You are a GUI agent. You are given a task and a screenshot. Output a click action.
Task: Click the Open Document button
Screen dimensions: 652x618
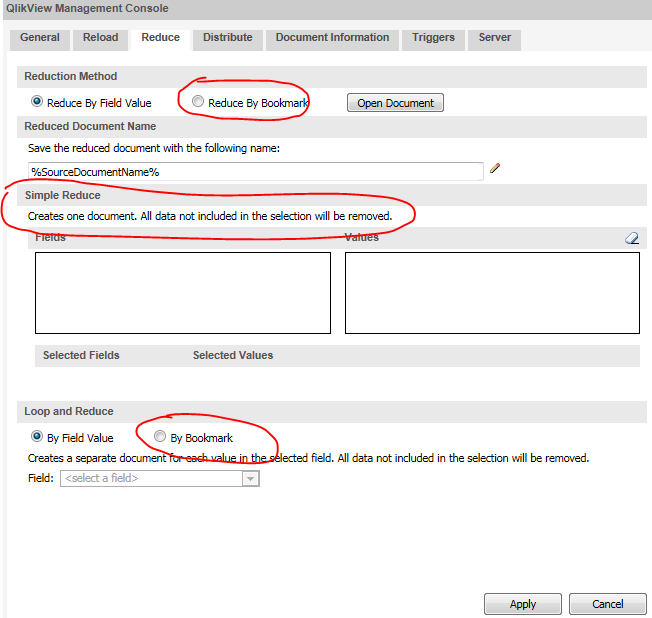[395, 103]
